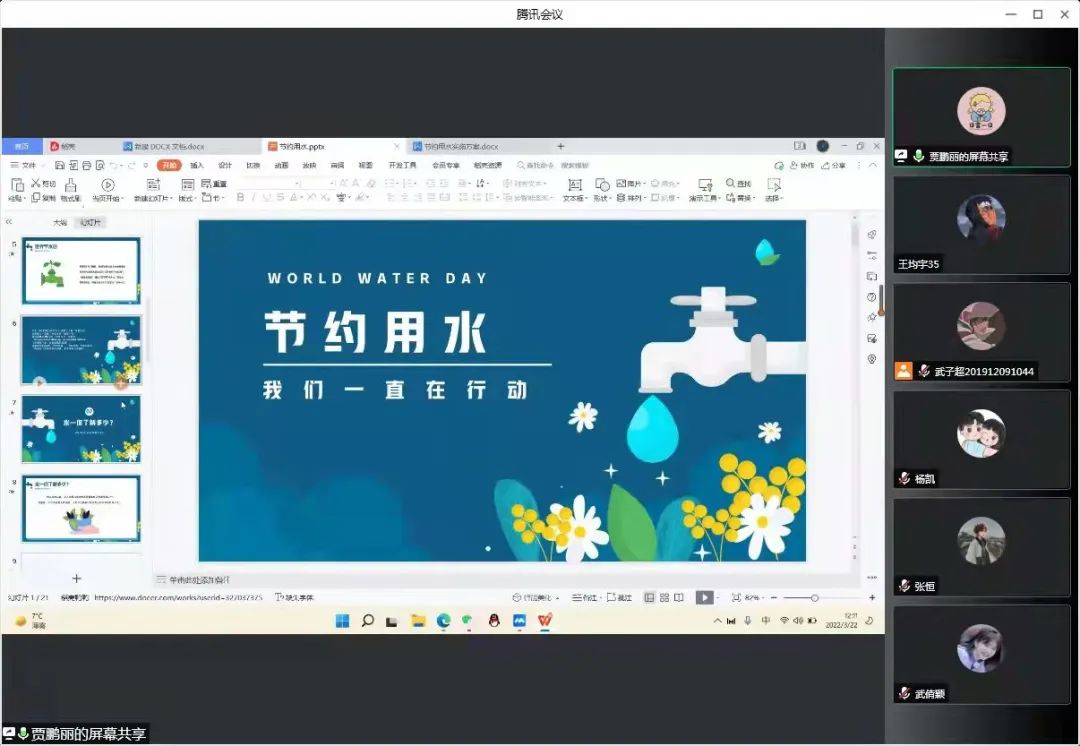Switch to the Outline (大纲) panel tab
Viewport: 1080px width, 746px height.
pos(61,222)
